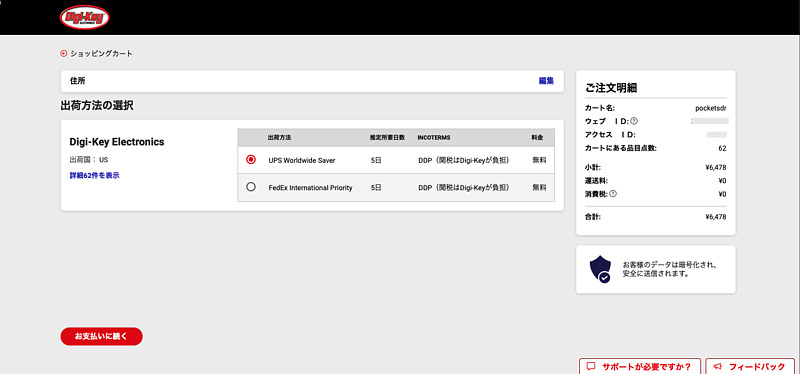The height and width of the screenshot is (374, 800).
Task: Open the Digi-Key logo home link
Action: pos(85,17)
